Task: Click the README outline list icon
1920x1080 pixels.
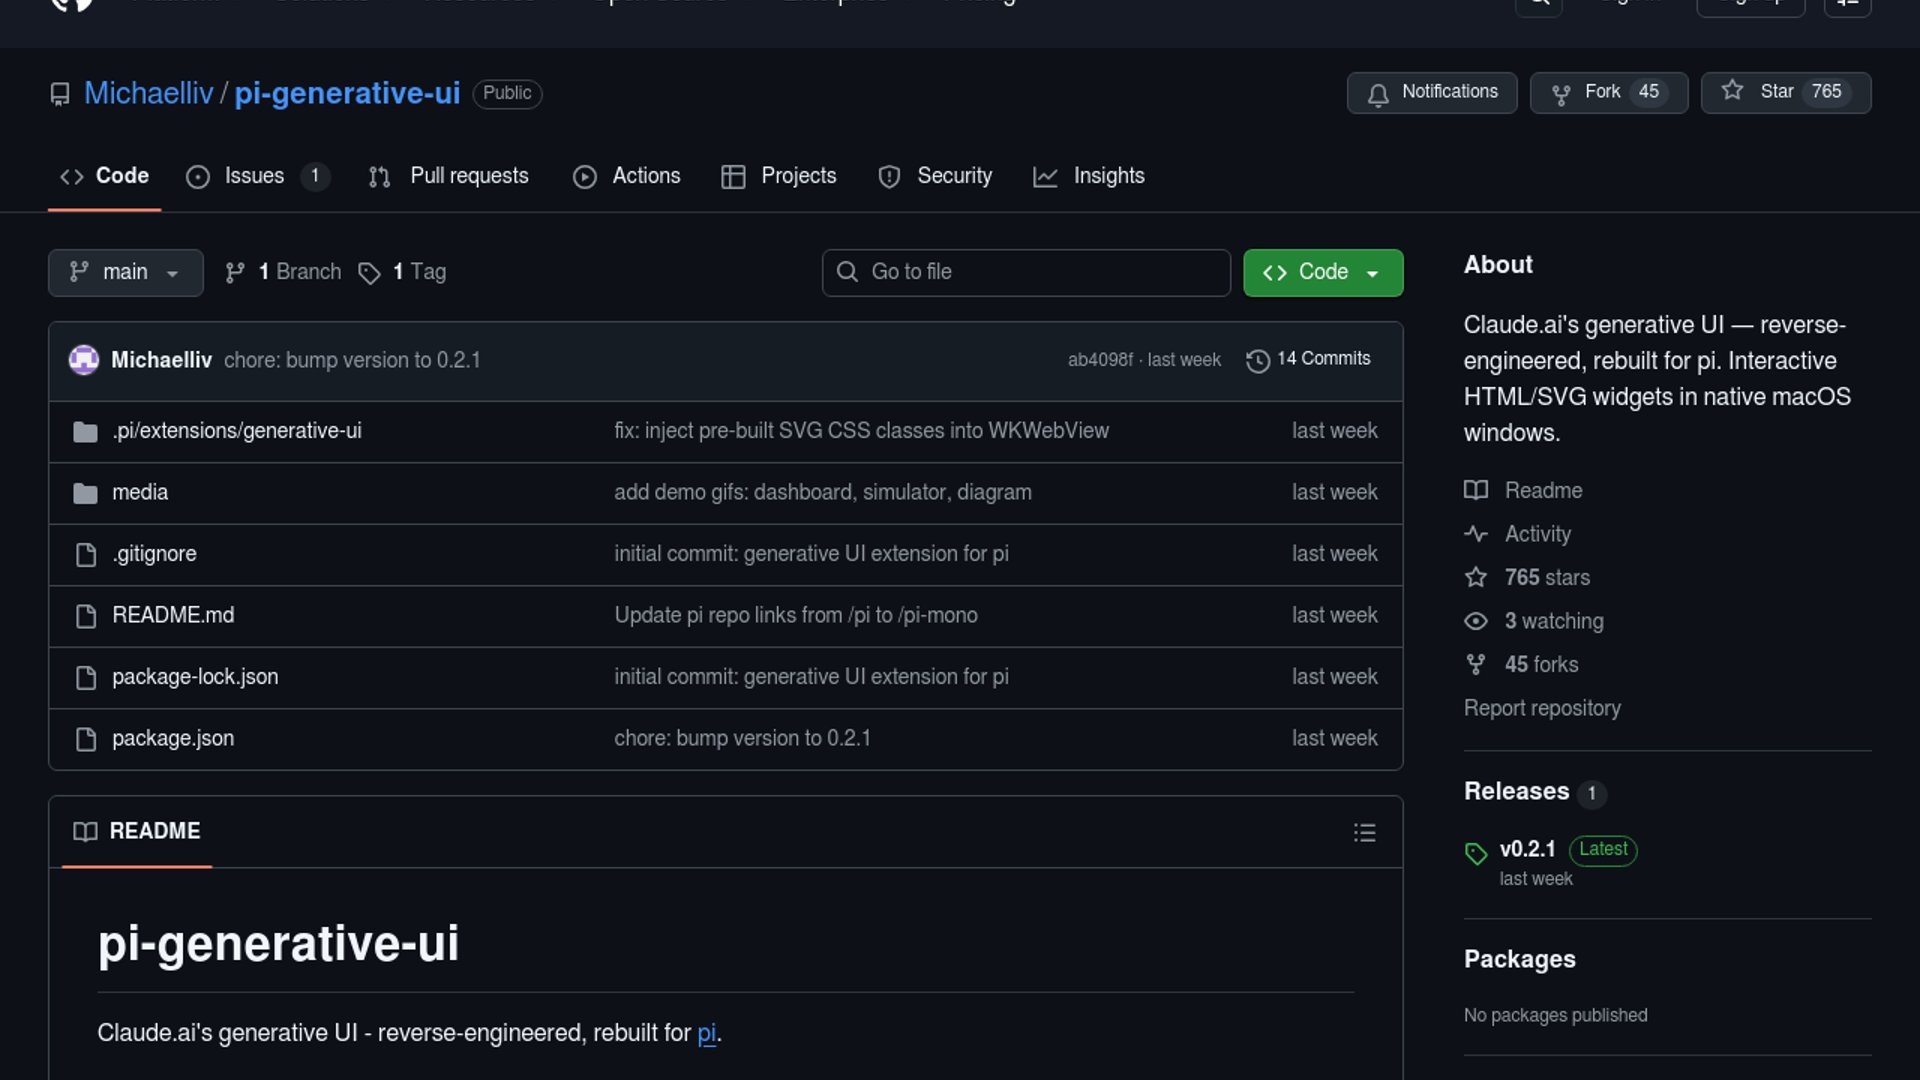Action: tap(1364, 833)
